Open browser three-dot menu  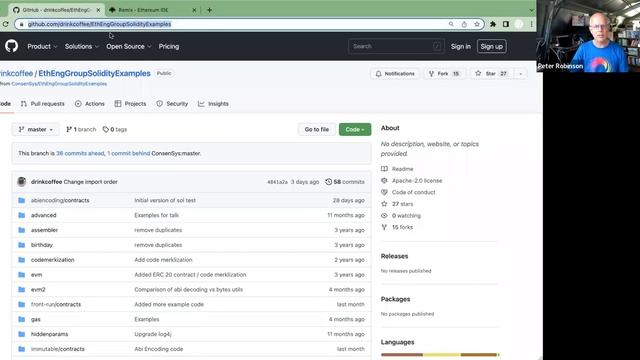[531, 24]
